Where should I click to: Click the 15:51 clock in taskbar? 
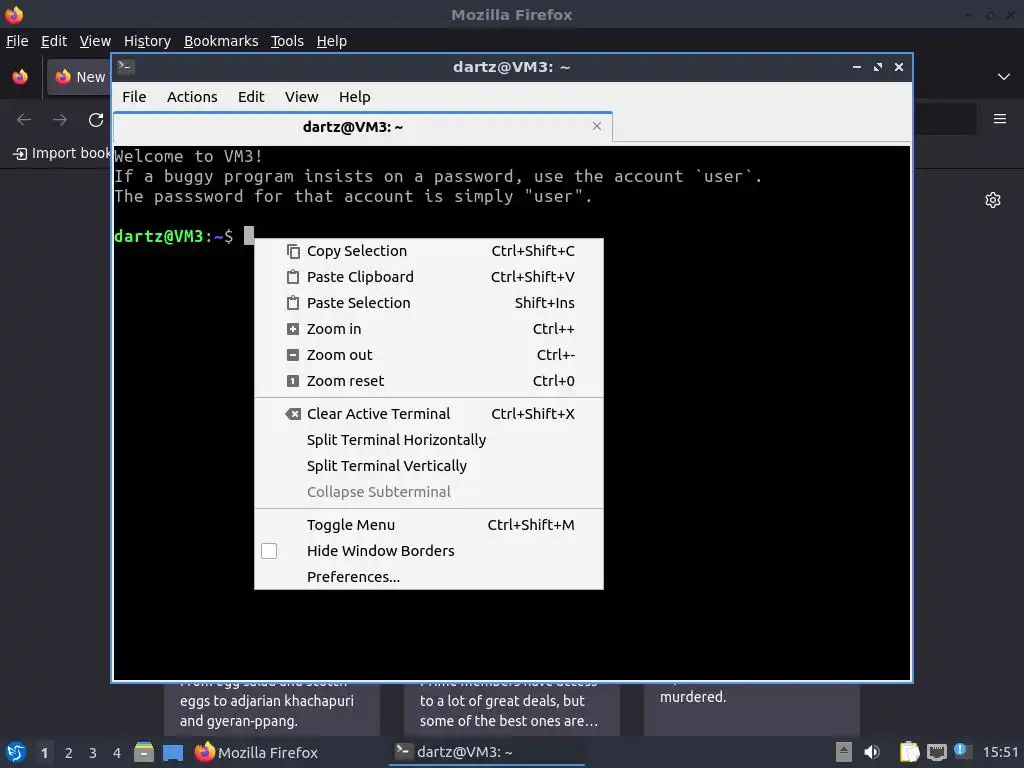[x=1000, y=752]
